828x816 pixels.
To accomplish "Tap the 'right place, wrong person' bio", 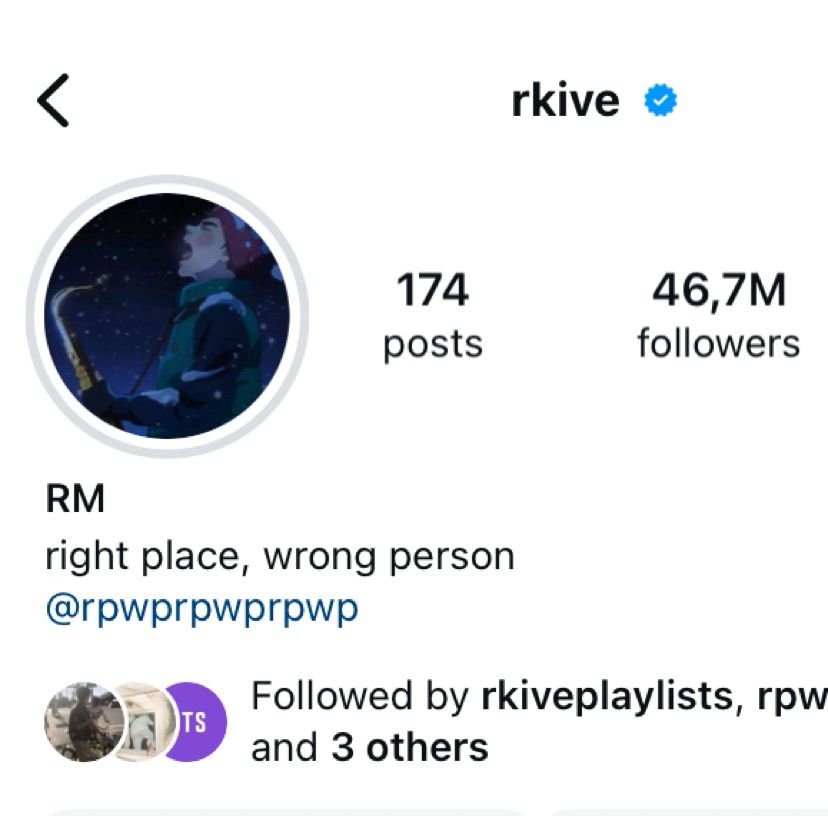I will tap(280, 557).
